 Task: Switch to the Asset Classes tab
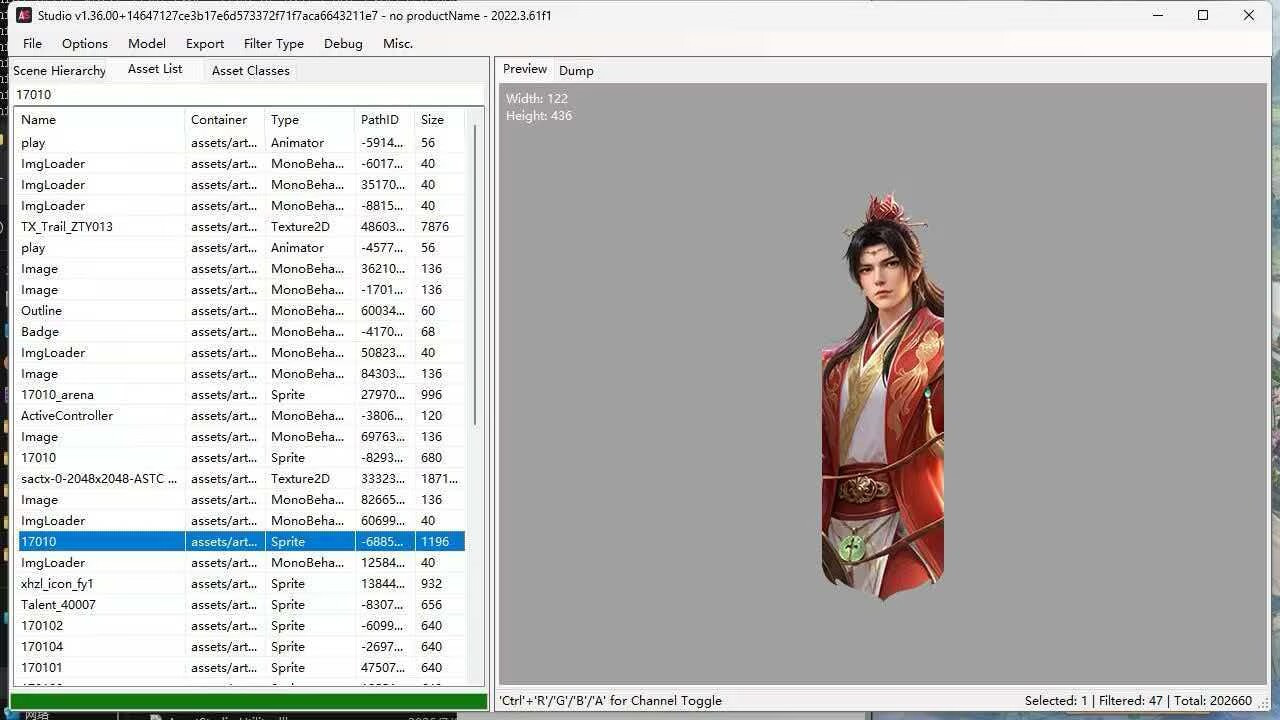pyautogui.click(x=251, y=70)
